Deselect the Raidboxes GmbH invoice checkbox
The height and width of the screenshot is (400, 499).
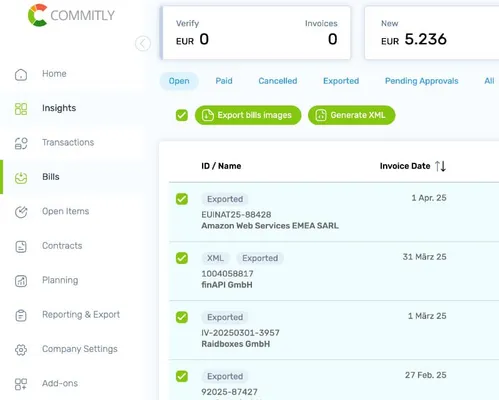pyautogui.click(x=182, y=317)
